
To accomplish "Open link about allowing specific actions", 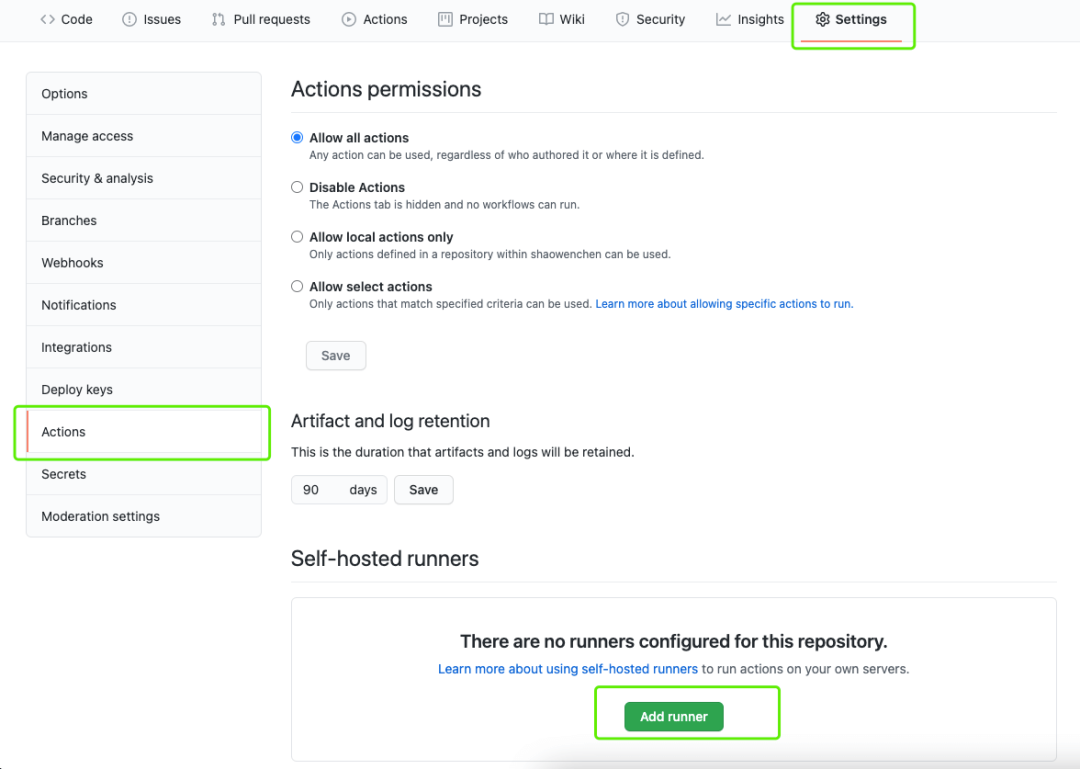I will (x=724, y=304).
